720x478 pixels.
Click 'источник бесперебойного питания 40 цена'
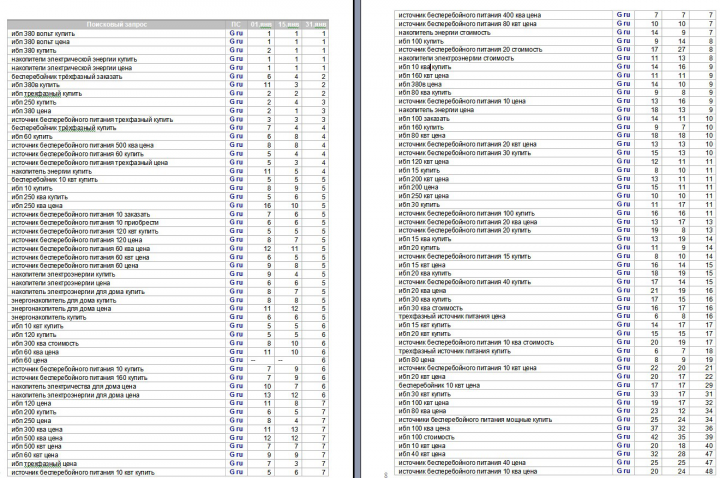(x=461, y=463)
